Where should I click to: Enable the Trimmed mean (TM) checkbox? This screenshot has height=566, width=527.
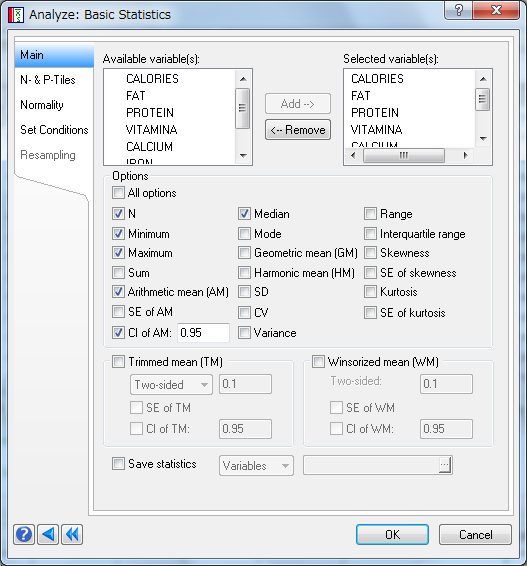pyautogui.click(x=118, y=361)
